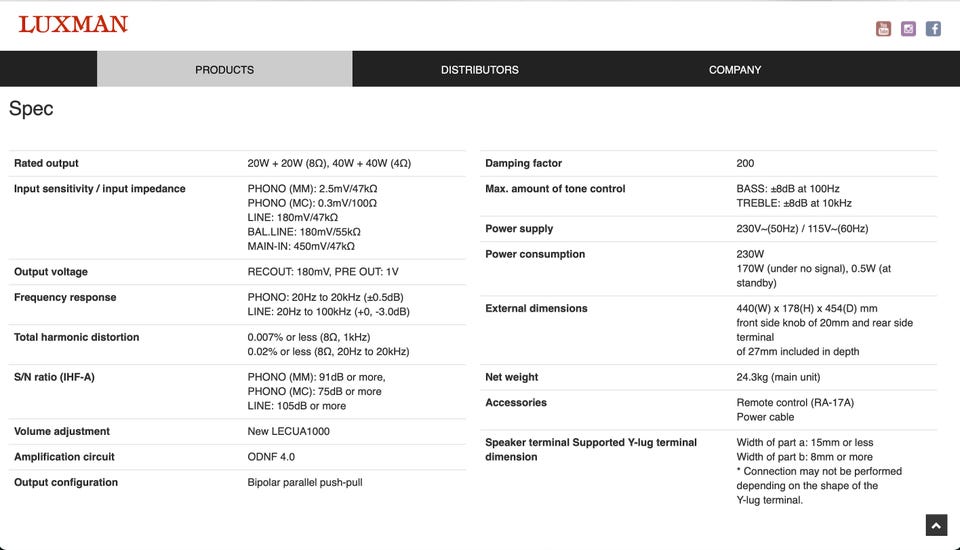Click the Power consumption label
Image resolution: width=960 pixels, height=550 pixels.
[535, 254]
